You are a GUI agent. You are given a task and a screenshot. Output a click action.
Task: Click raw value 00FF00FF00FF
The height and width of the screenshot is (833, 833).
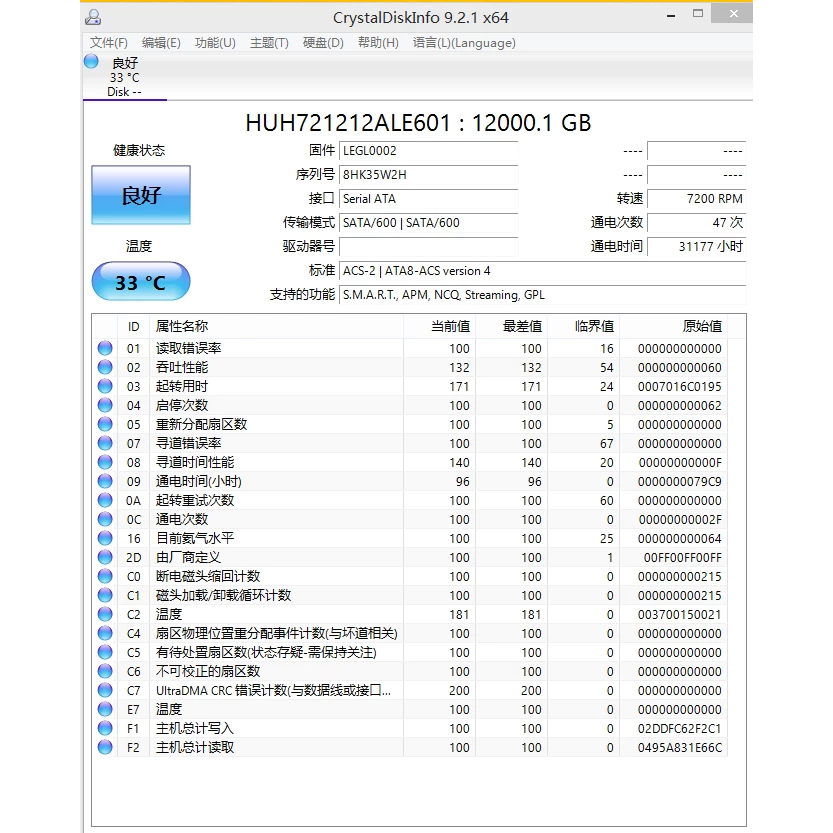coord(683,558)
